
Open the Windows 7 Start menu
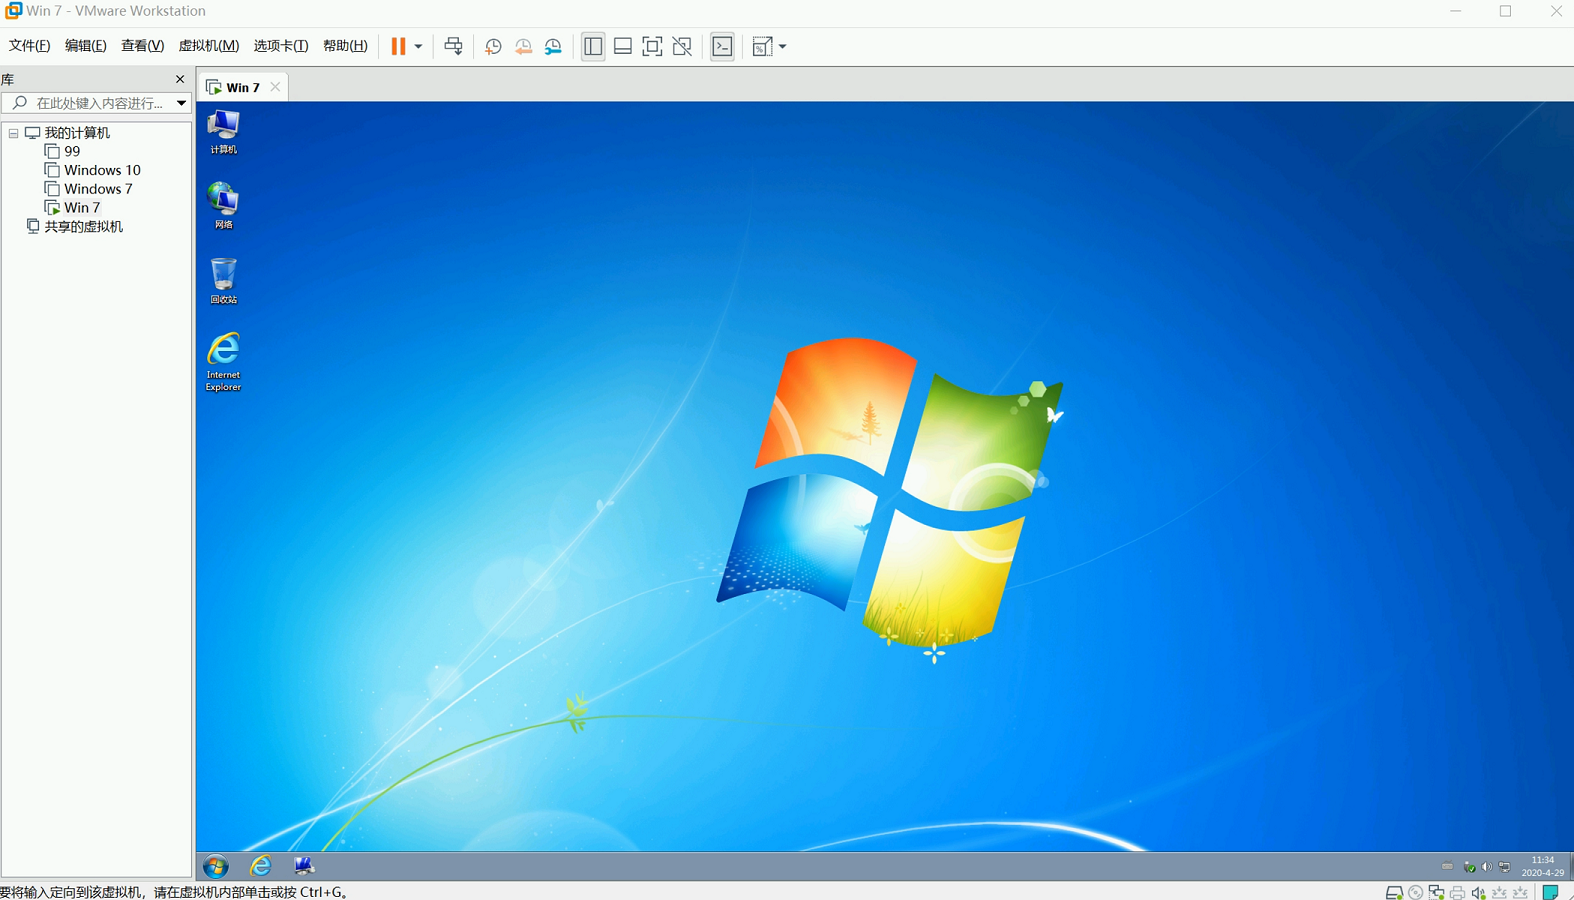[216, 866]
